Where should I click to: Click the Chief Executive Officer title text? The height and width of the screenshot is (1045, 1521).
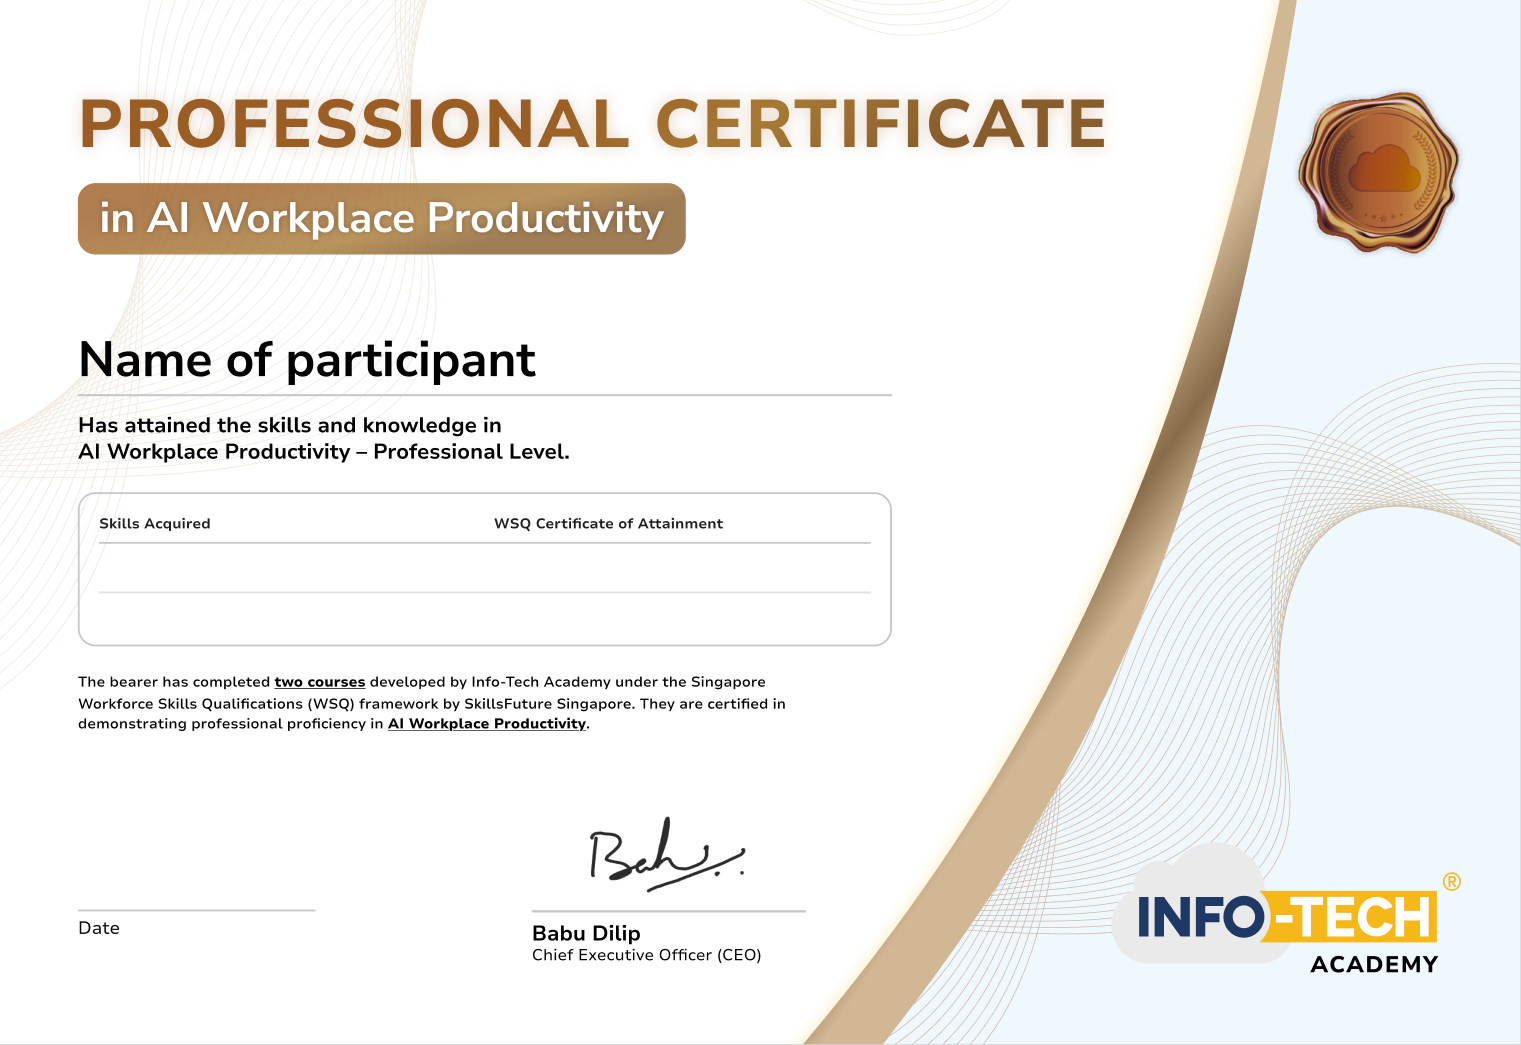pyautogui.click(x=646, y=955)
